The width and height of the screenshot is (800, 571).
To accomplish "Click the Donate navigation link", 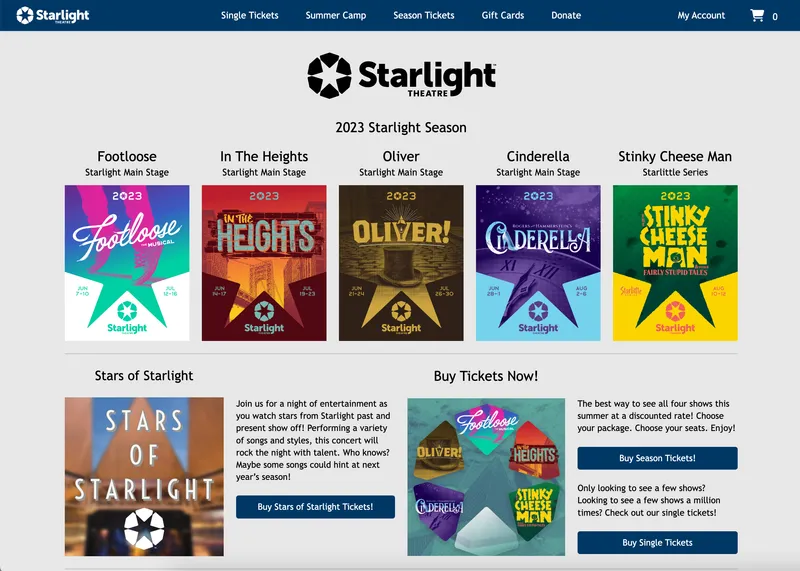I will coord(566,15).
